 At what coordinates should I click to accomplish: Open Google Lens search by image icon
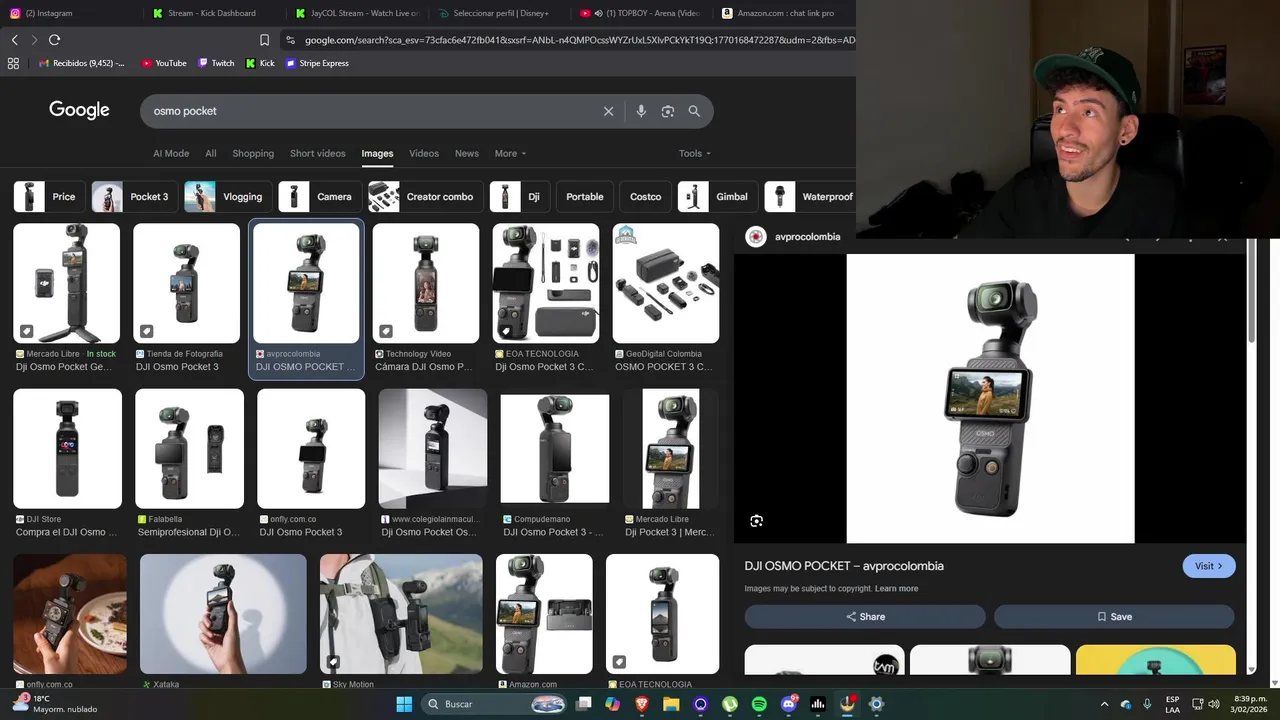pyautogui.click(x=668, y=111)
